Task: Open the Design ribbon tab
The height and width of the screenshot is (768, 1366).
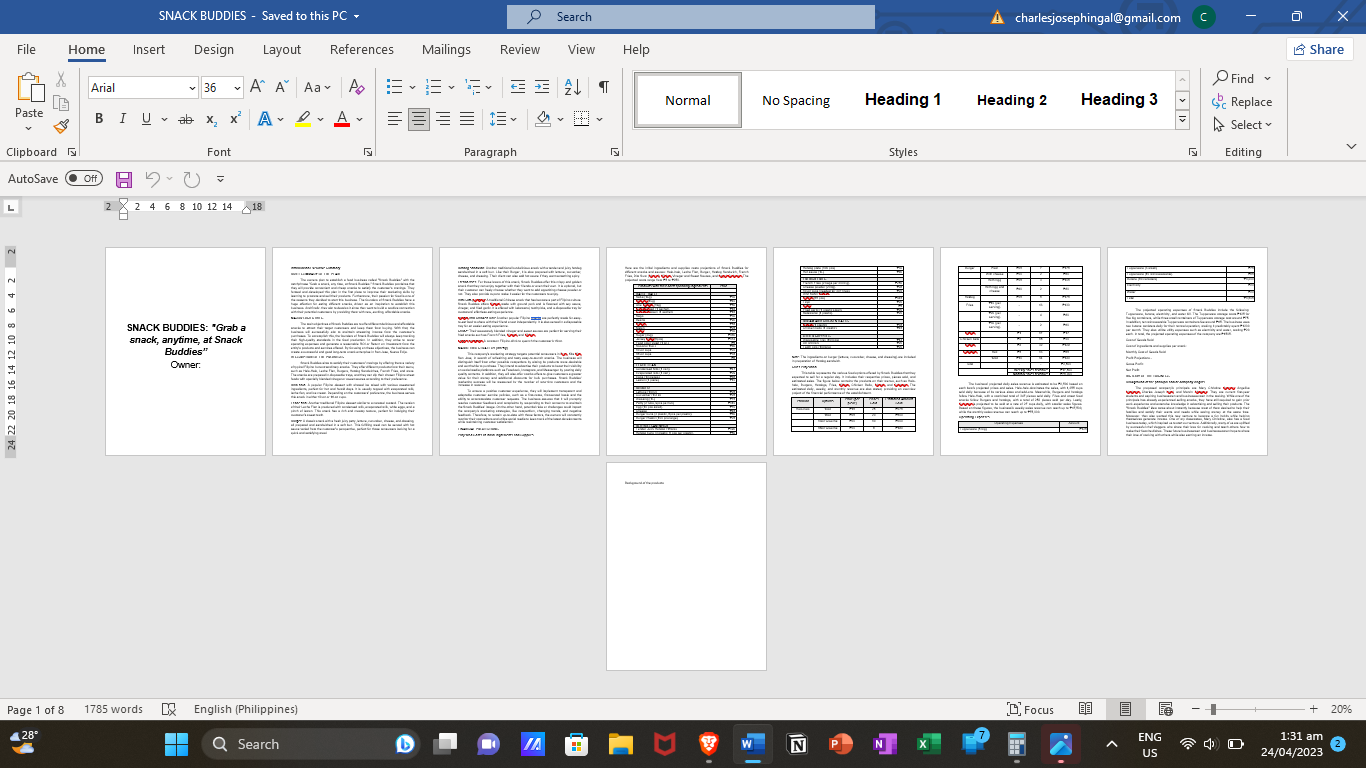Action: pyautogui.click(x=214, y=49)
